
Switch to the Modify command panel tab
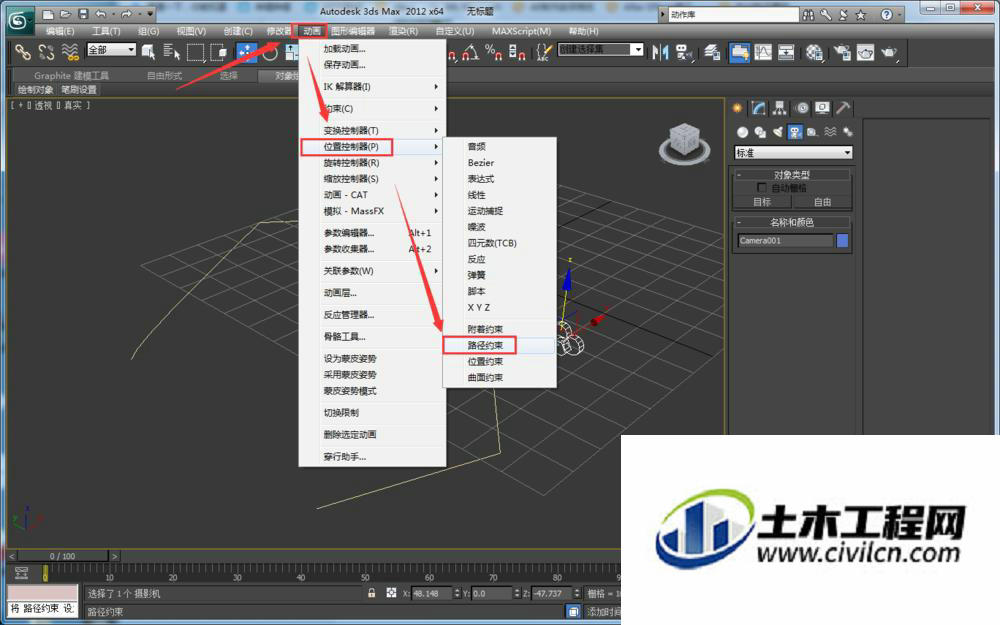pyautogui.click(x=758, y=108)
